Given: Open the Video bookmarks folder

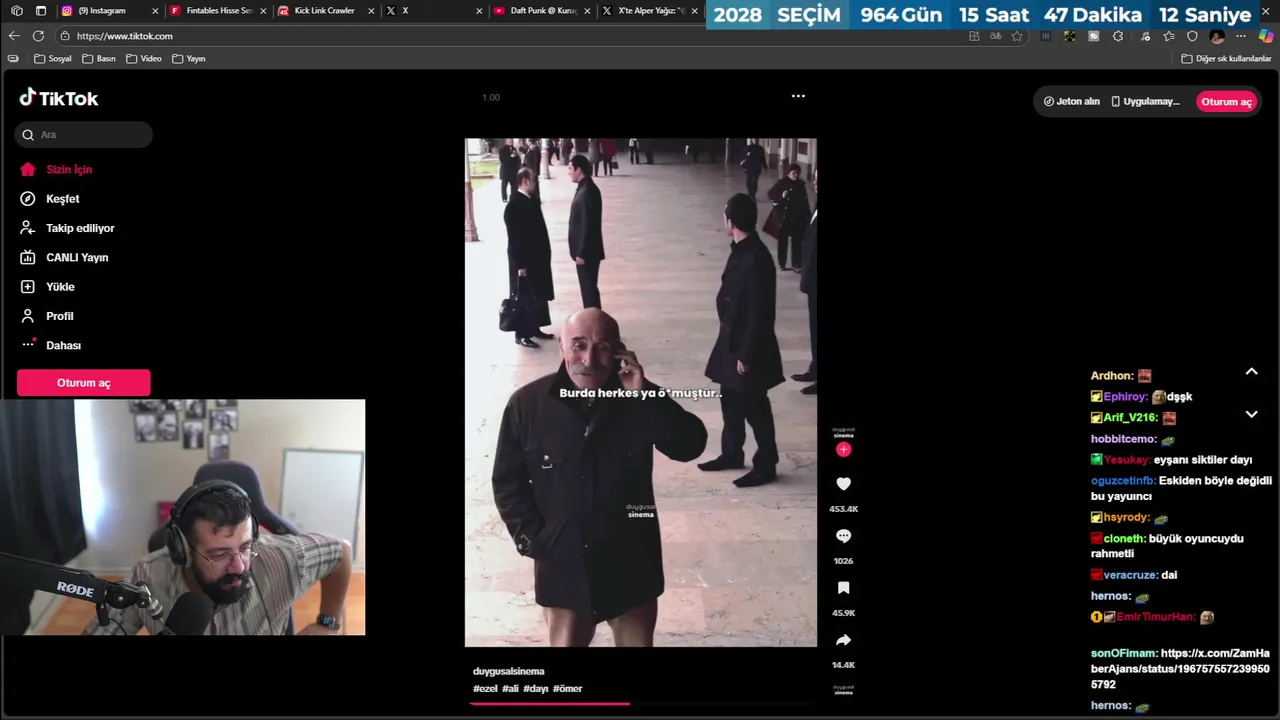Looking at the screenshot, I should pos(144,59).
